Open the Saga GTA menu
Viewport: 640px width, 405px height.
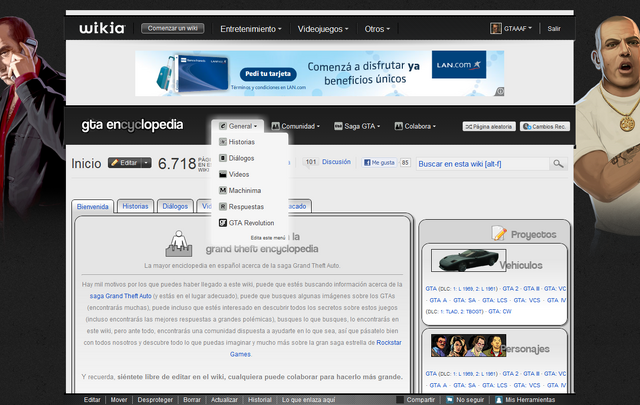click(x=357, y=126)
